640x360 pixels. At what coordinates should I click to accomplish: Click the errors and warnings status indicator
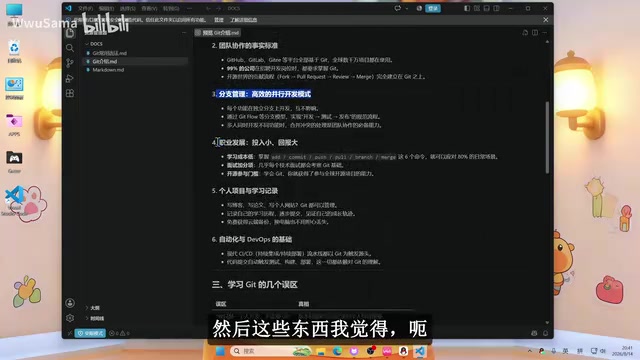119,333
